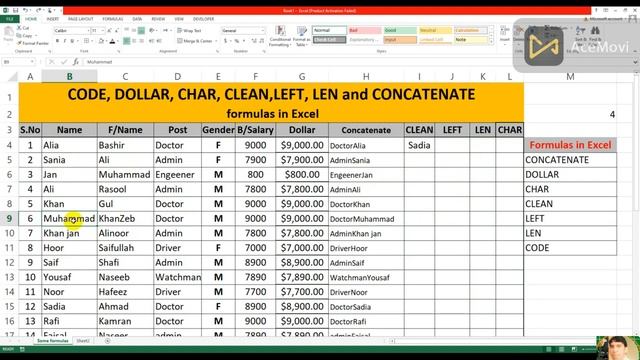
Task: Cancel formula bar entry (X)
Action: coord(51,62)
